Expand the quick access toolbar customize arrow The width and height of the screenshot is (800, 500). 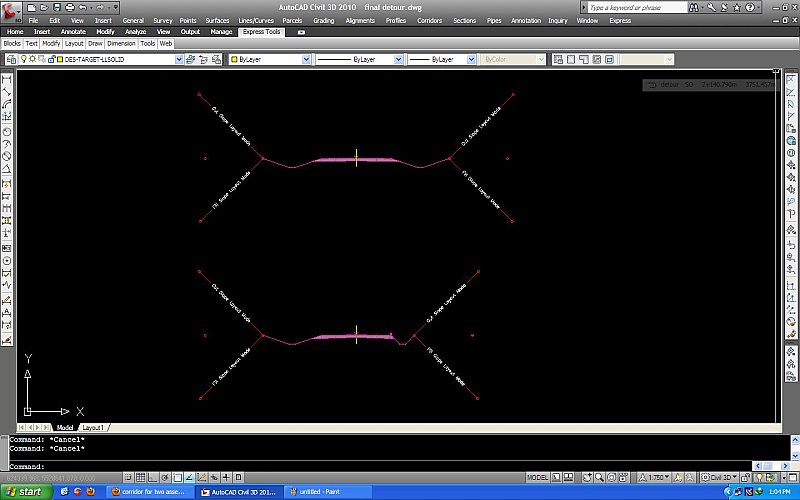pyautogui.click(x=116, y=7)
